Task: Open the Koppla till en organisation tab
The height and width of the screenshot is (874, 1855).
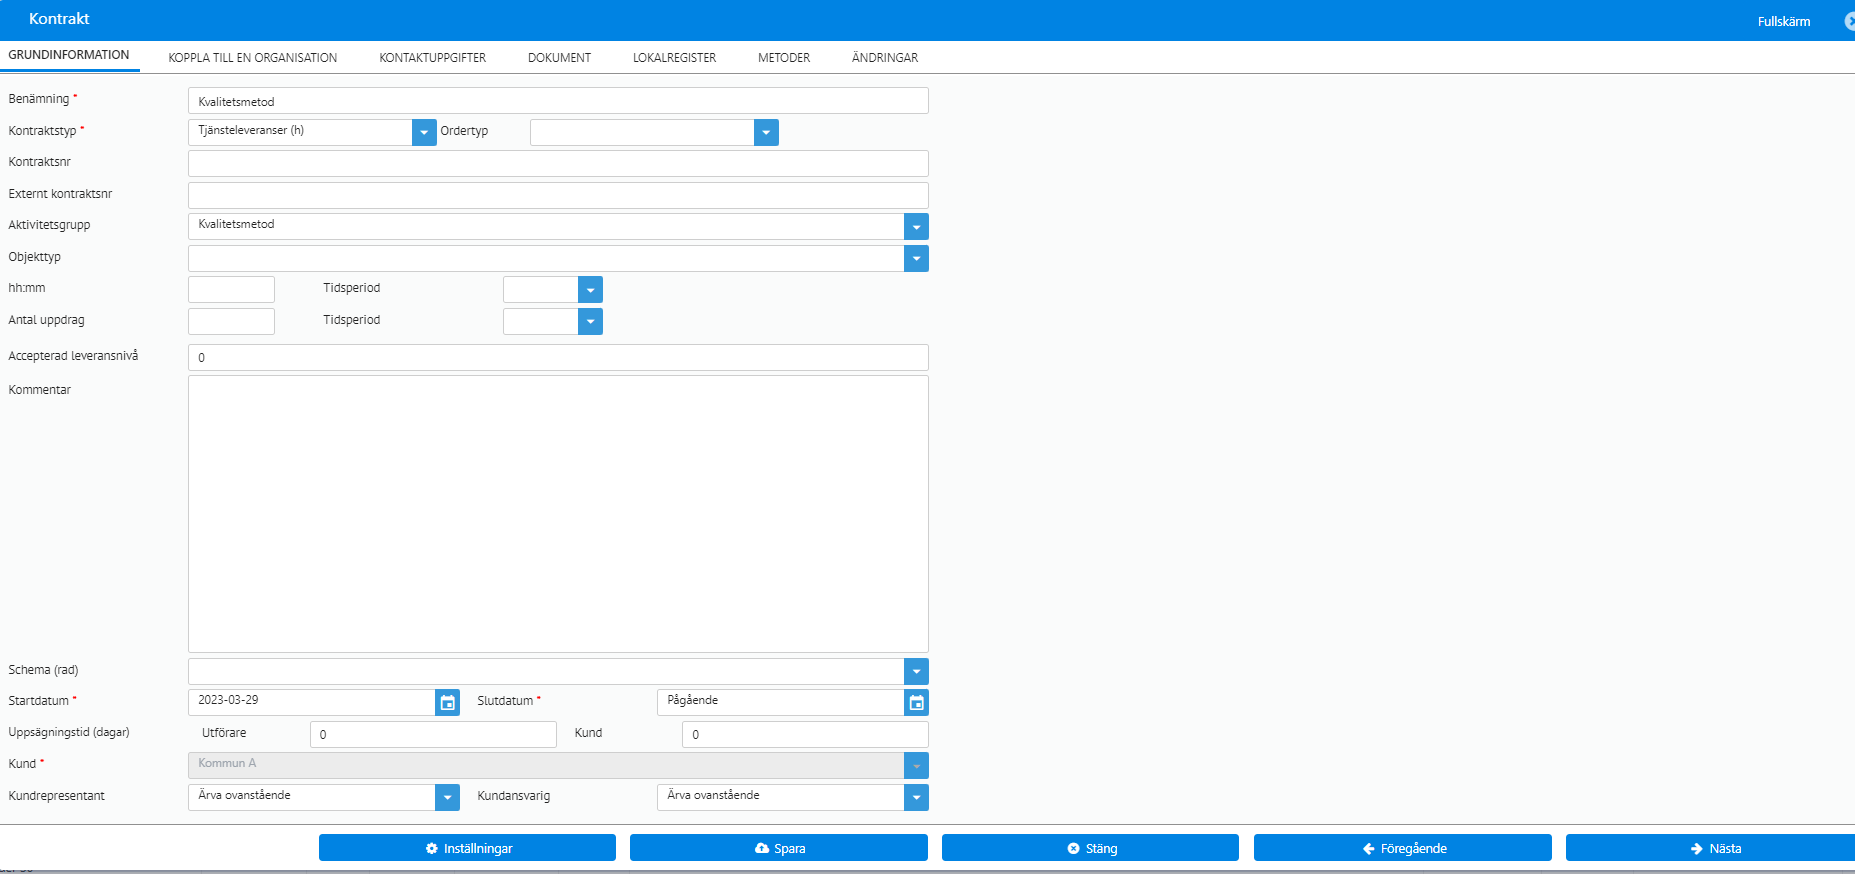Action: point(253,58)
